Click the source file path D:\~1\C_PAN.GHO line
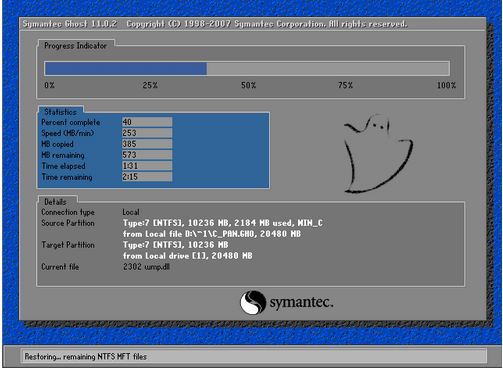Viewport: 503px width, 373px height. coord(212,234)
